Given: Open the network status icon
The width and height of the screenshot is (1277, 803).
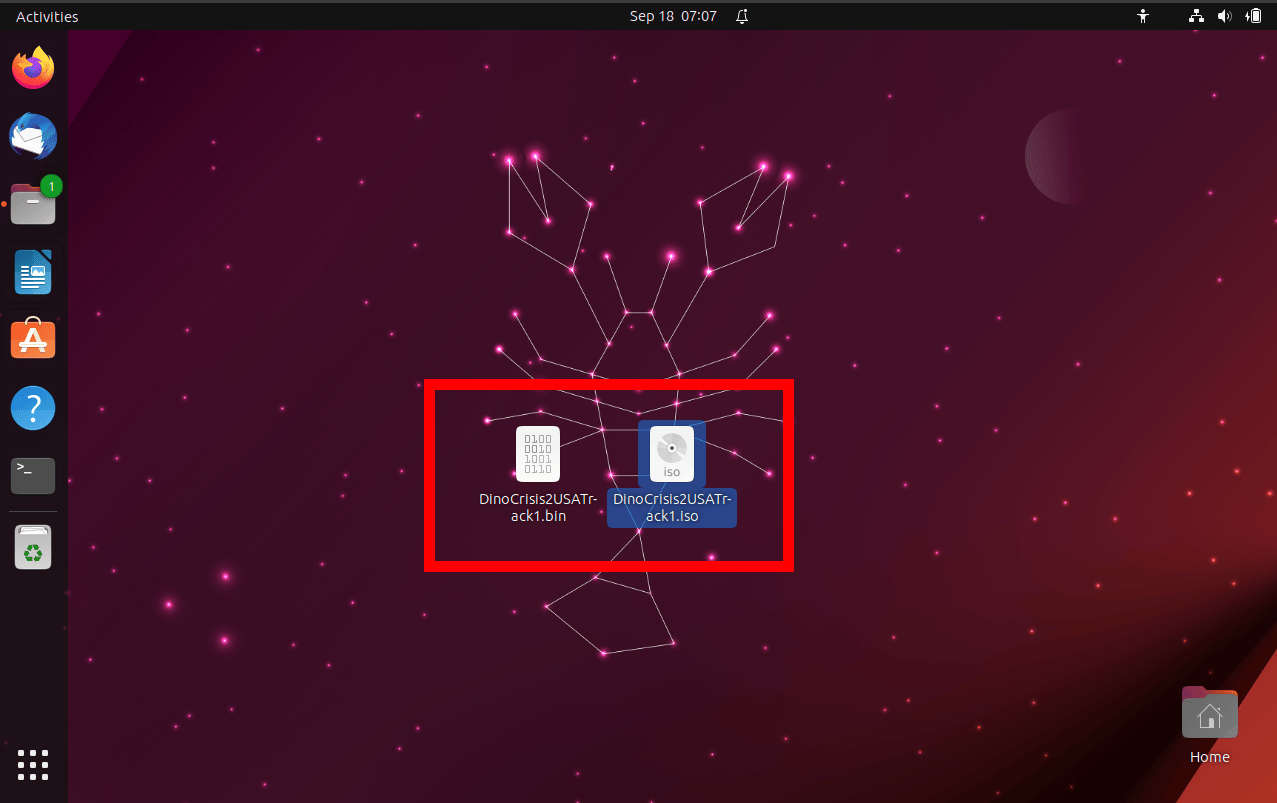Looking at the screenshot, I should click(1196, 16).
